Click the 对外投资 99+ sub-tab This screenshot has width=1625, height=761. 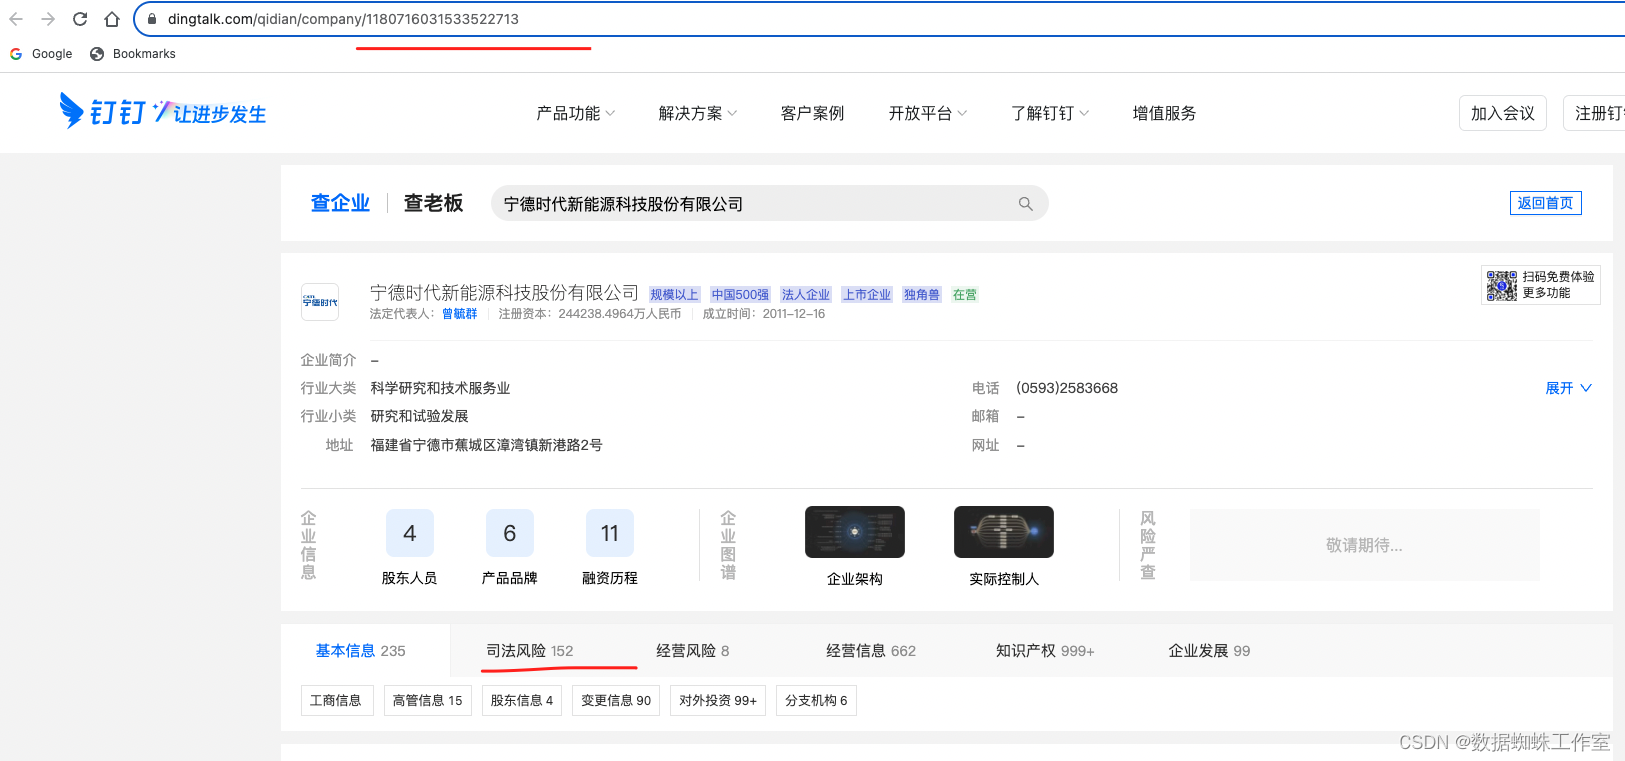[x=718, y=700]
